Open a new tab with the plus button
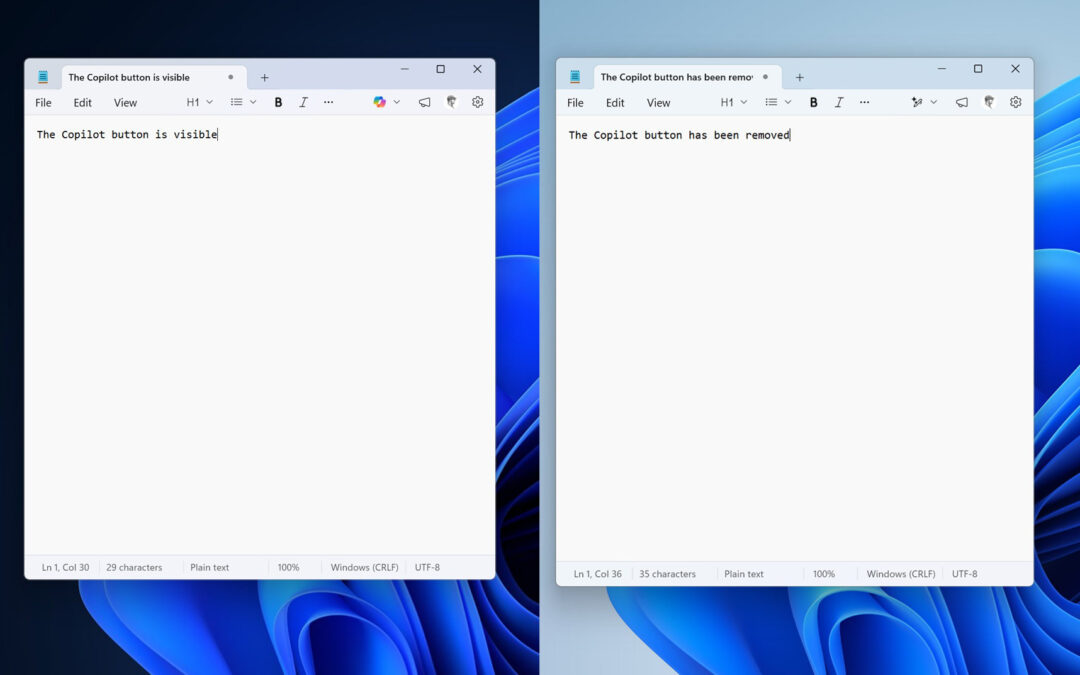Viewport: 1080px width, 675px height. (x=264, y=76)
